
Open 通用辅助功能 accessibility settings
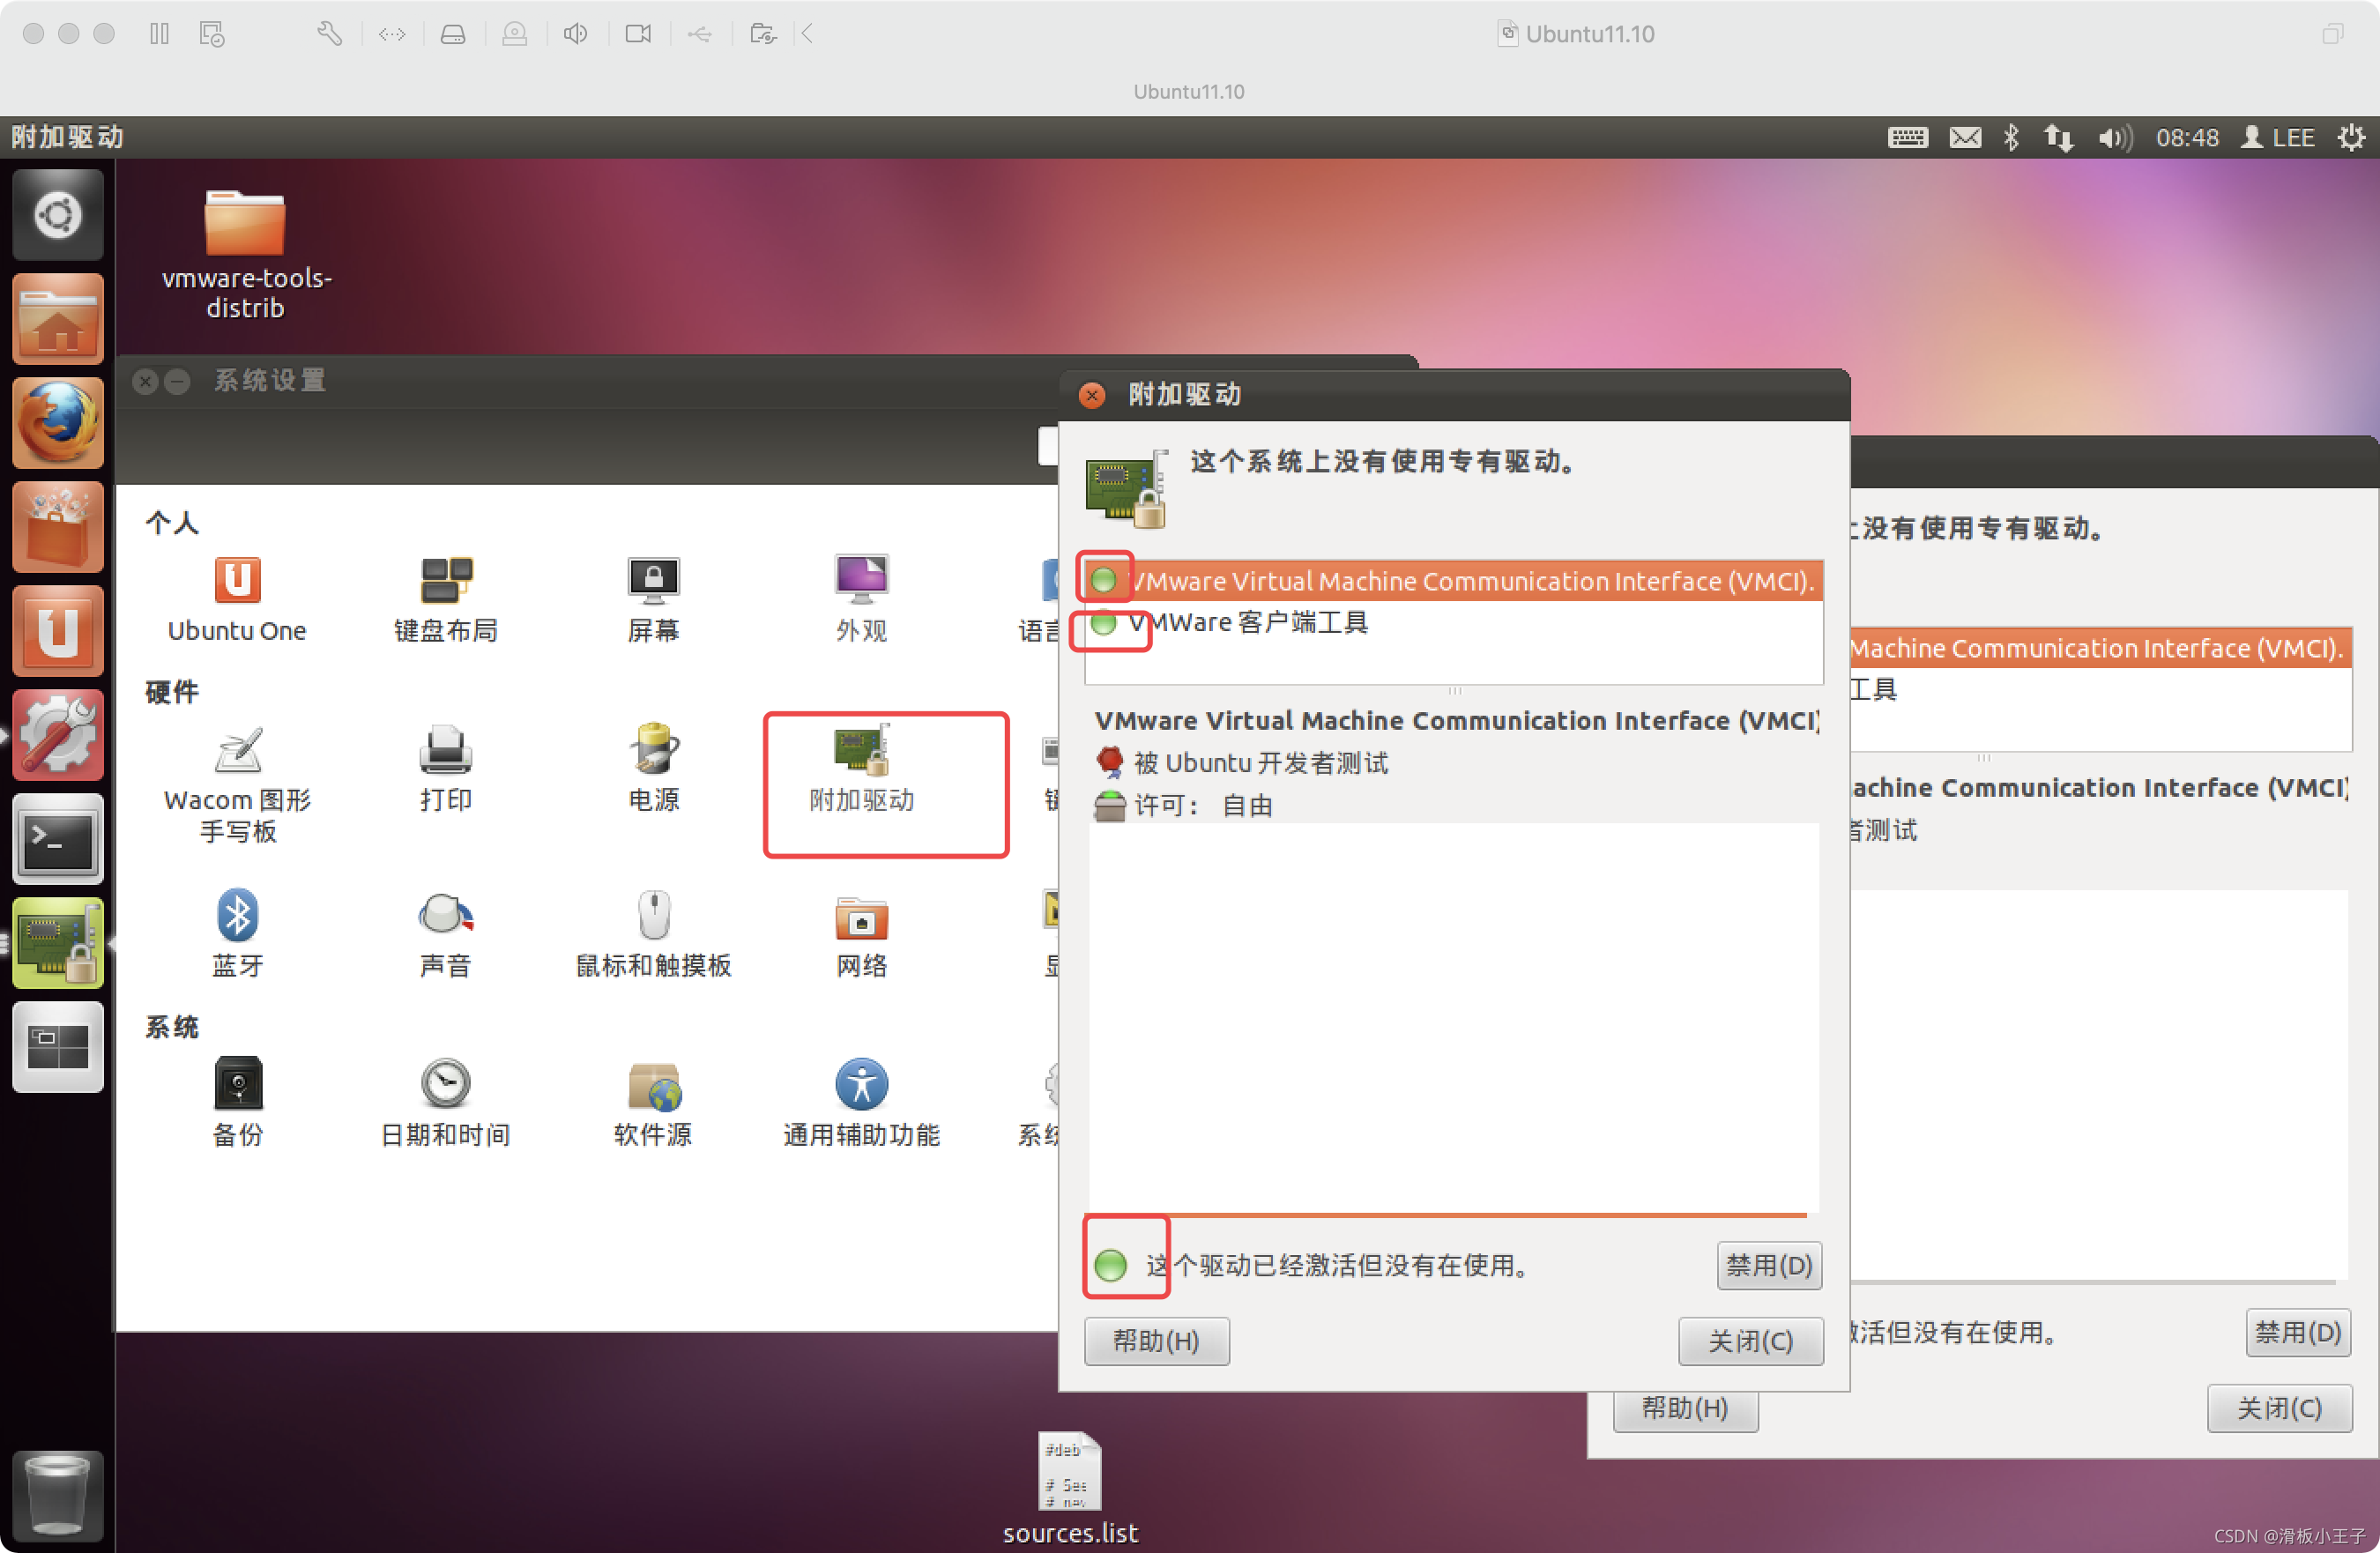point(861,1103)
